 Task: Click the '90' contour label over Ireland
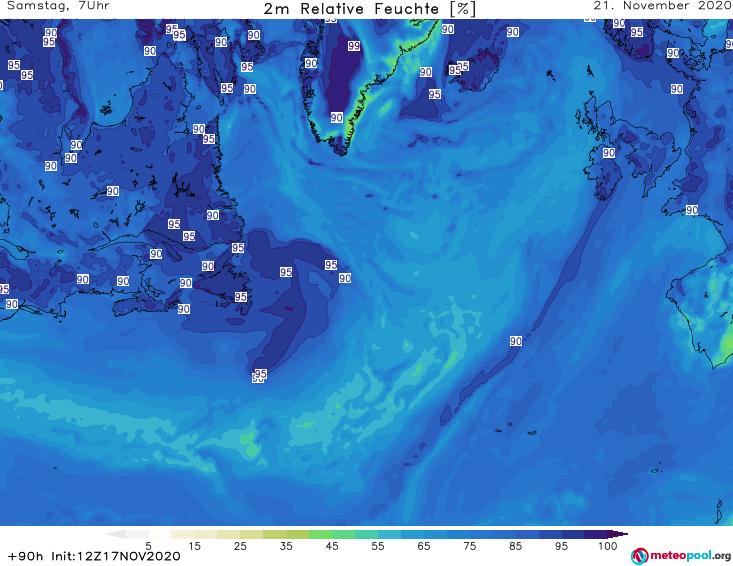click(609, 153)
